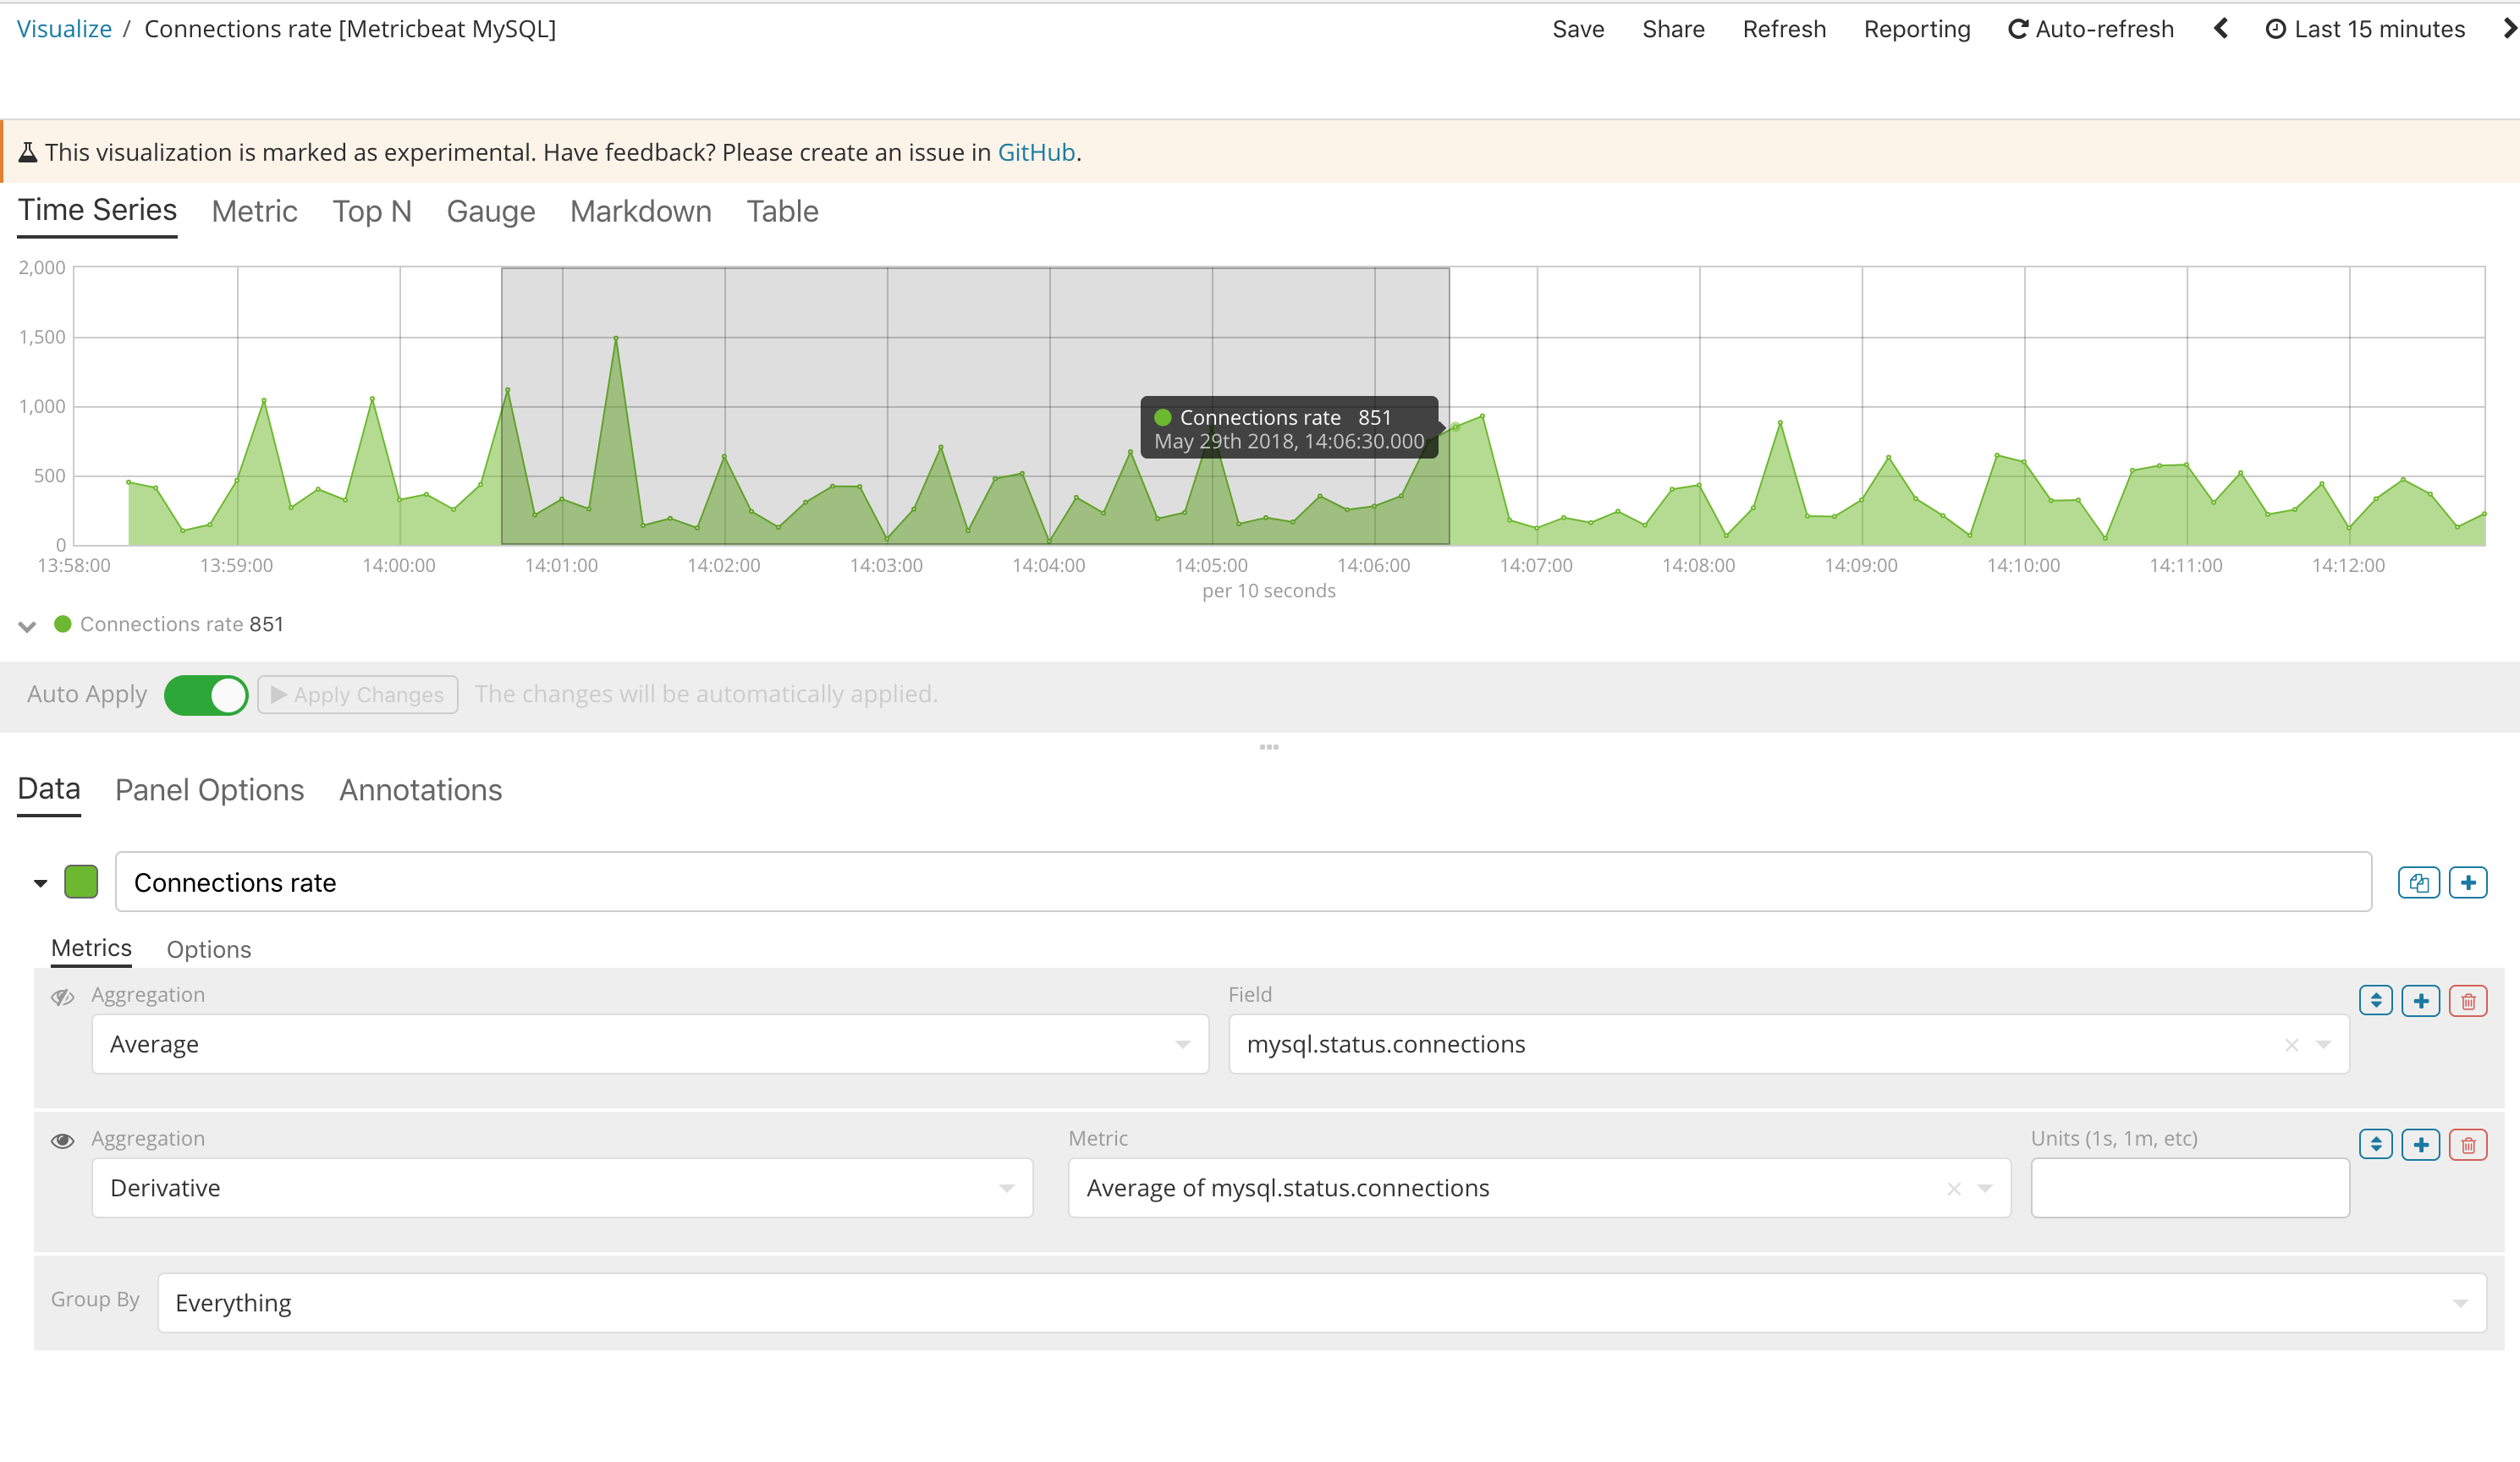This screenshot has height=1462, width=2520.
Task: Show the hidden Average aggregation via its eye icon
Action: (63, 997)
